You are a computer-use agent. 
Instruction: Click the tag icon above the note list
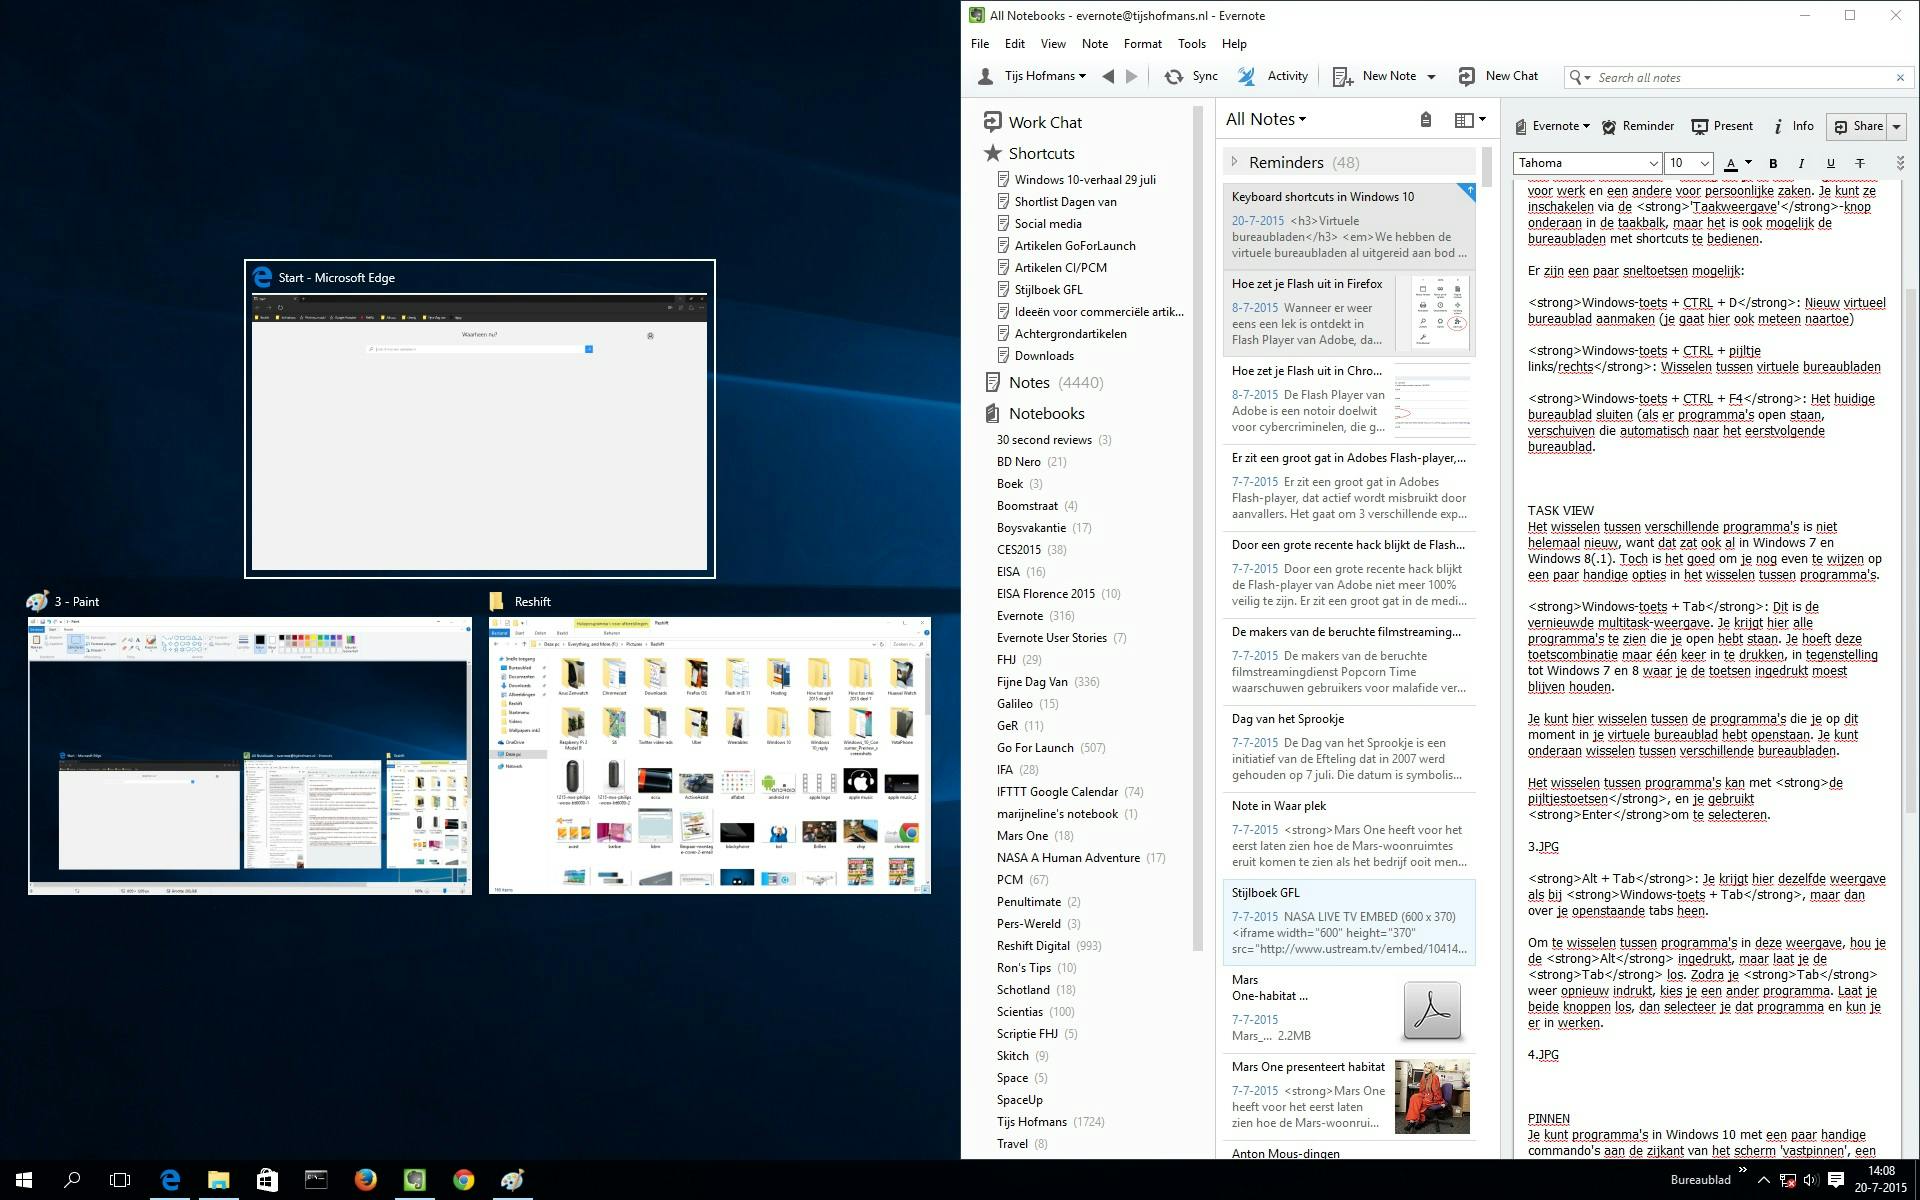coord(1426,119)
